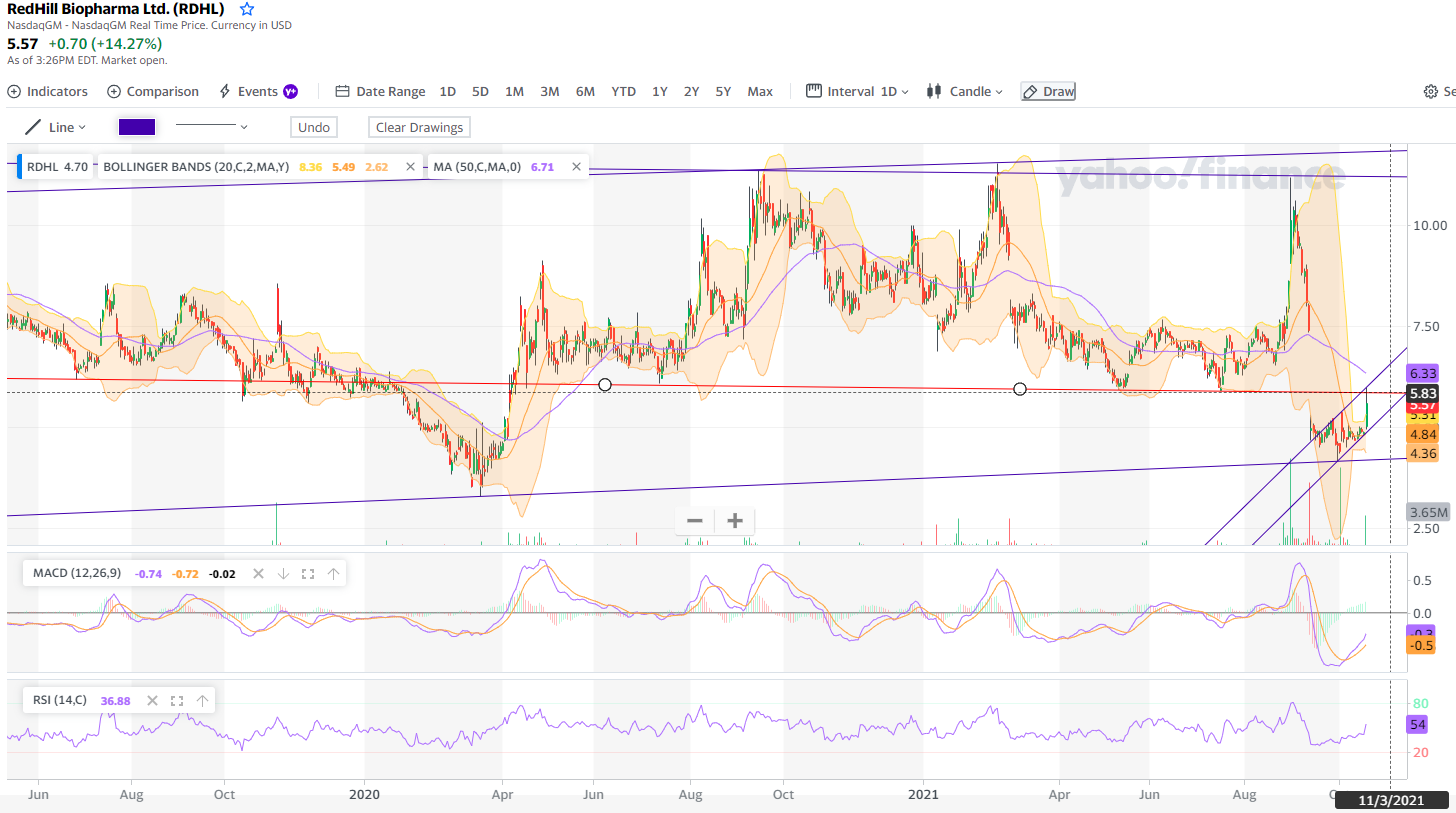Move the RSI panel up
The height and width of the screenshot is (813, 1456).
point(202,701)
